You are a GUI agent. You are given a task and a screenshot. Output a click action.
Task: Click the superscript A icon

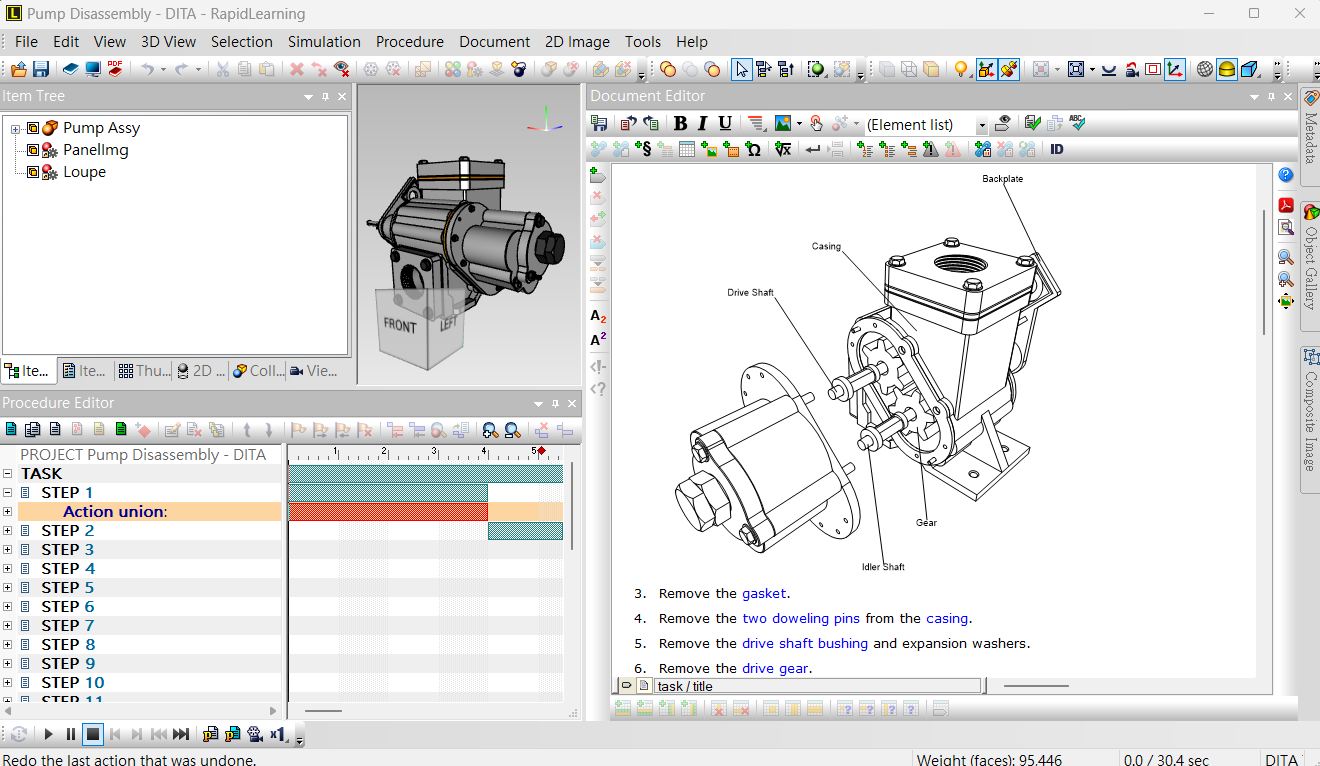598,340
